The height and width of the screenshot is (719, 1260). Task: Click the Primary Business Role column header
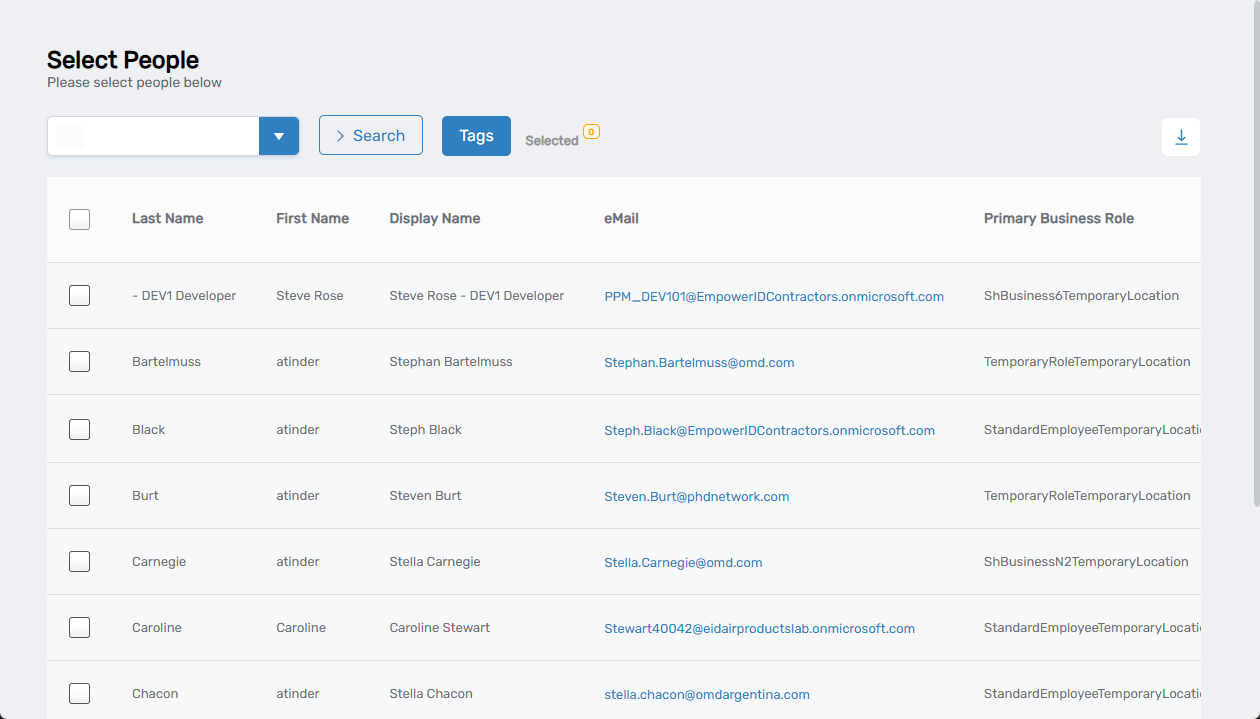[x=1059, y=218]
